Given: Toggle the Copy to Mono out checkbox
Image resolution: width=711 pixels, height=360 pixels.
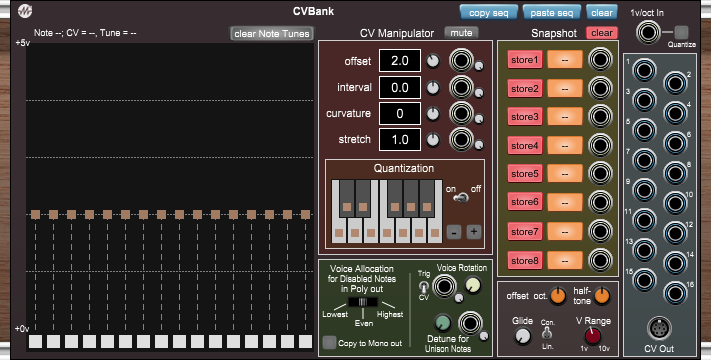Looking at the screenshot, I should pos(330,343).
